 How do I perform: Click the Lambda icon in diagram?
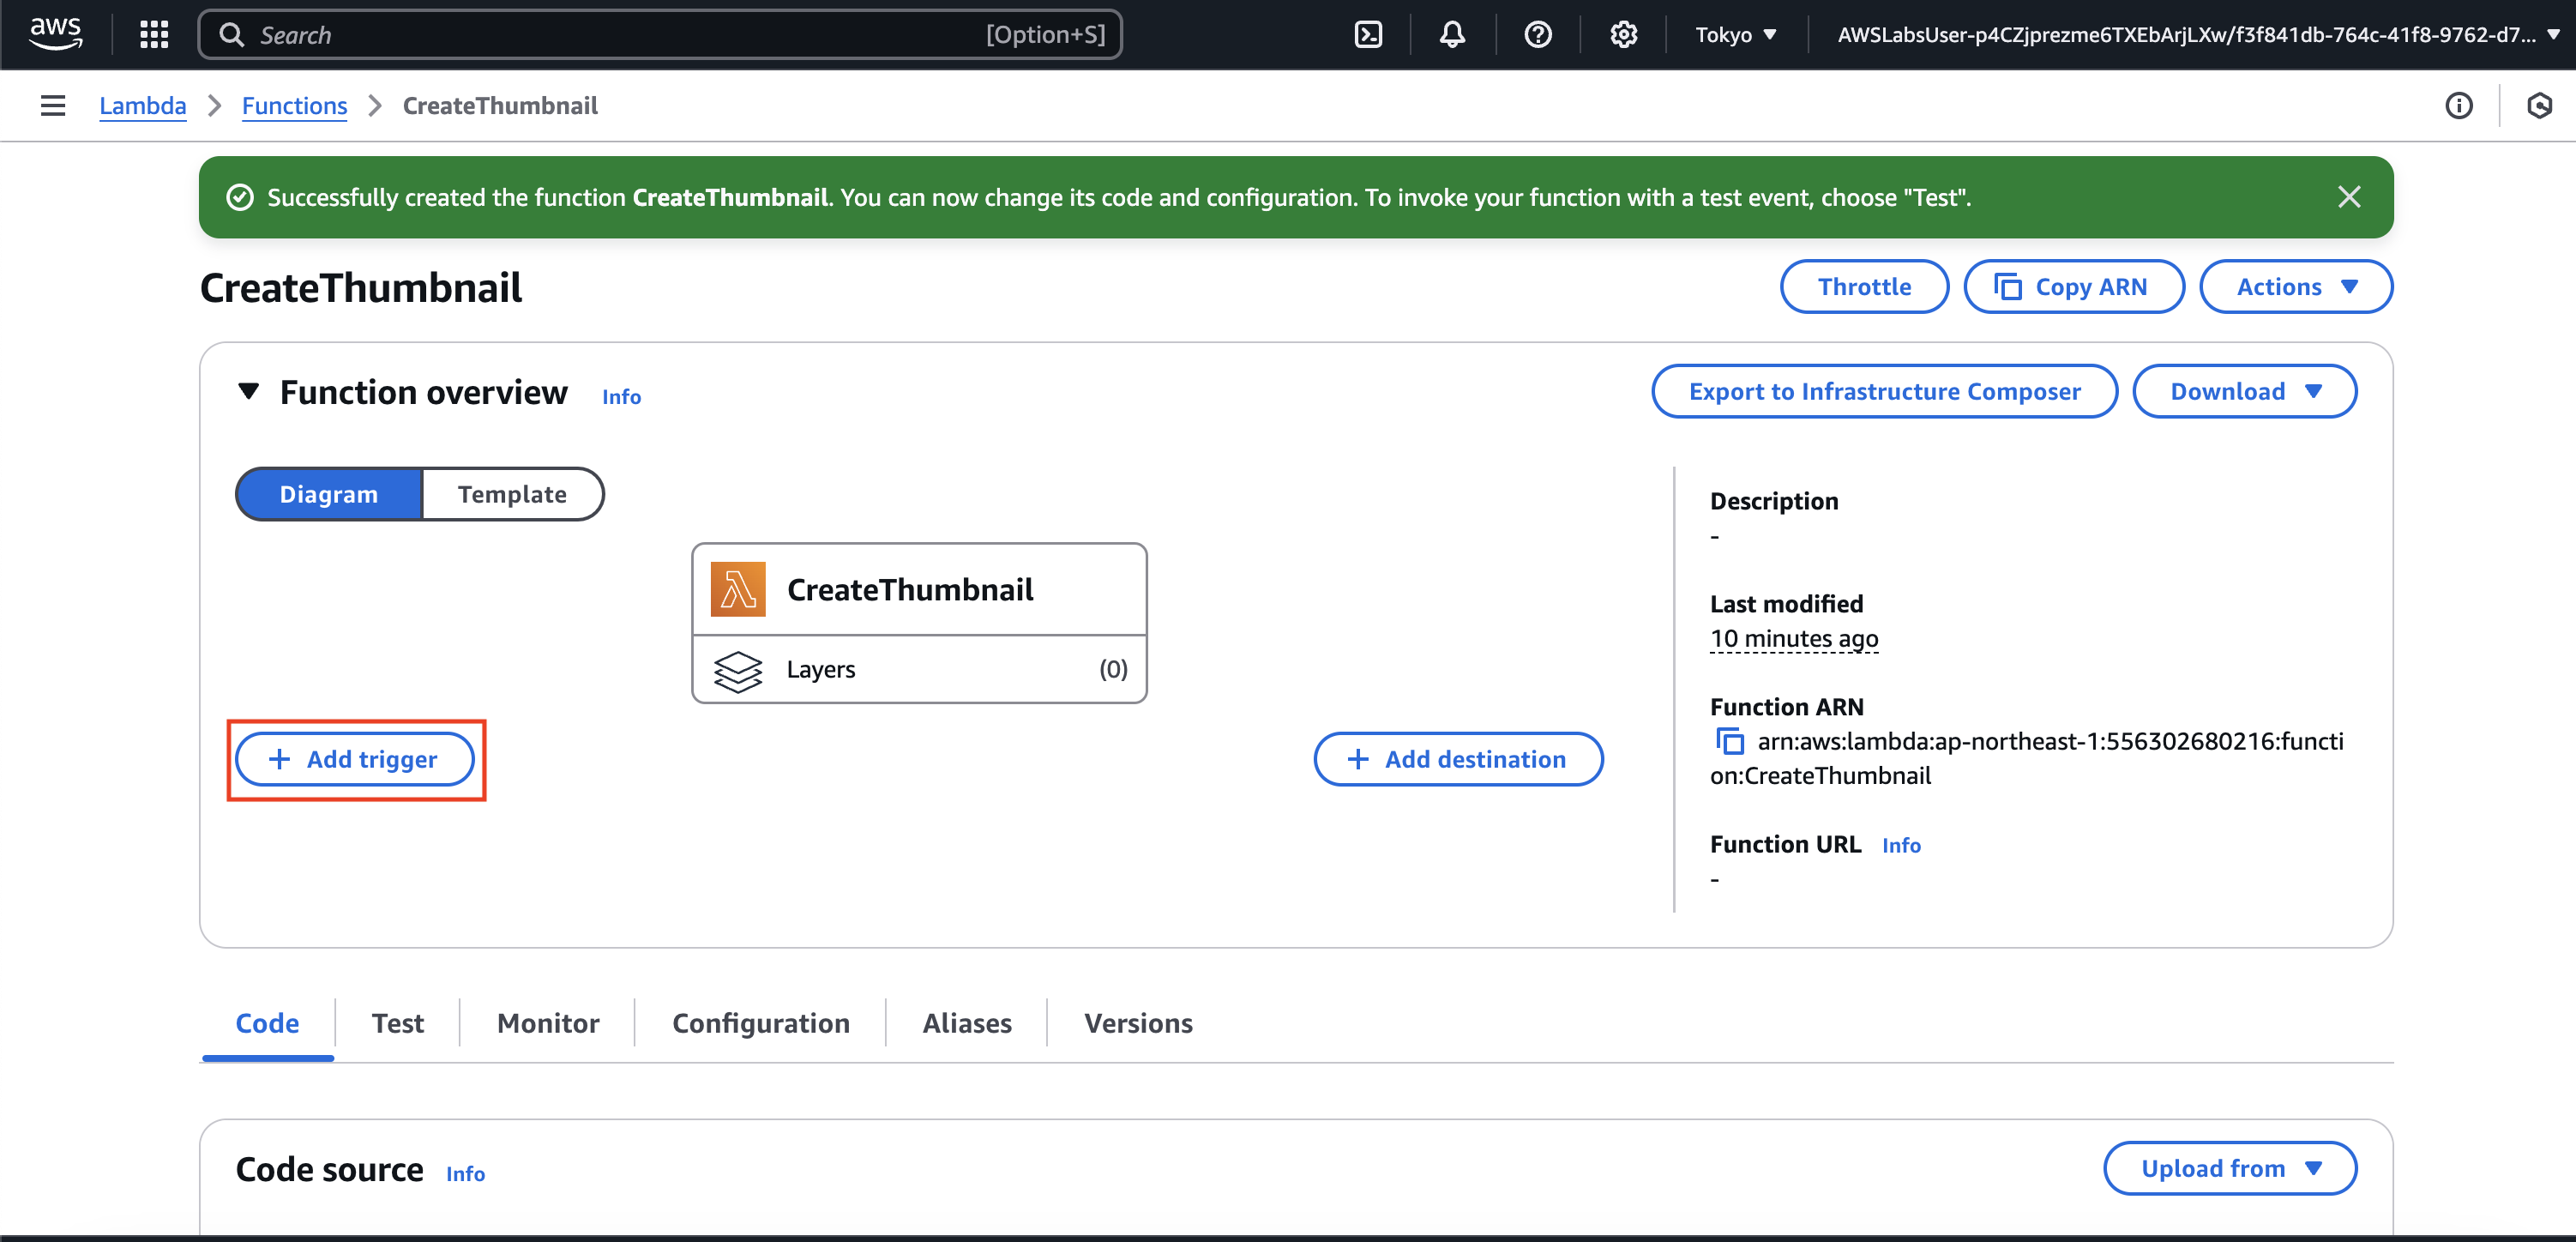pos(738,589)
